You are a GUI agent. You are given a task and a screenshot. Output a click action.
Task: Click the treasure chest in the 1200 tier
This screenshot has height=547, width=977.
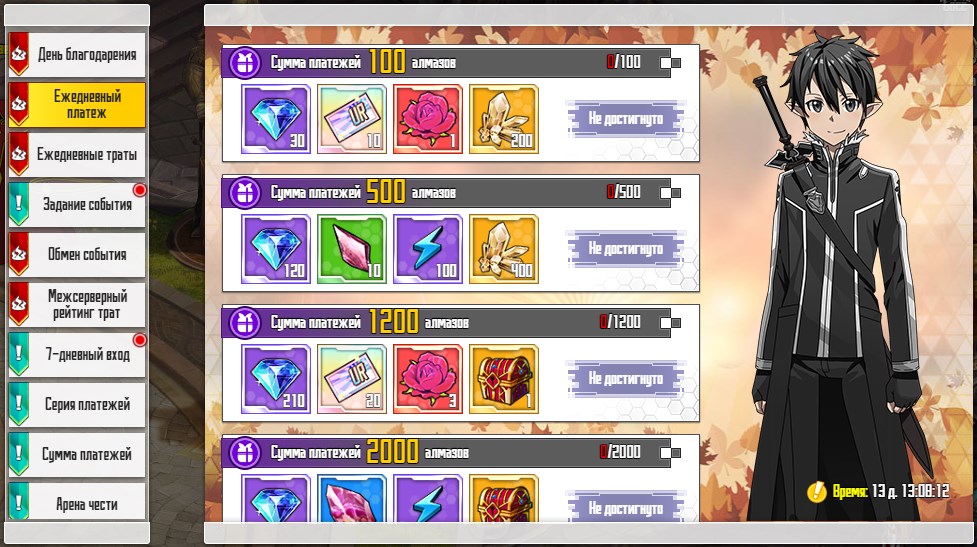(503, 379)
